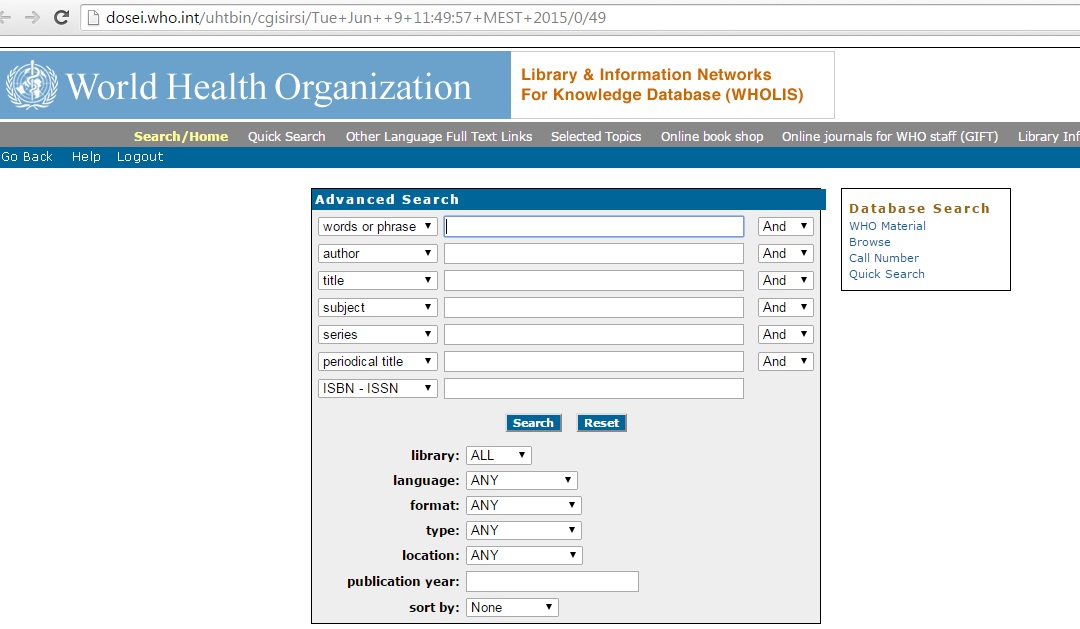Focus the series search text field
Image resolution: width=1080 pixels, height=629 pixels.
594,334
